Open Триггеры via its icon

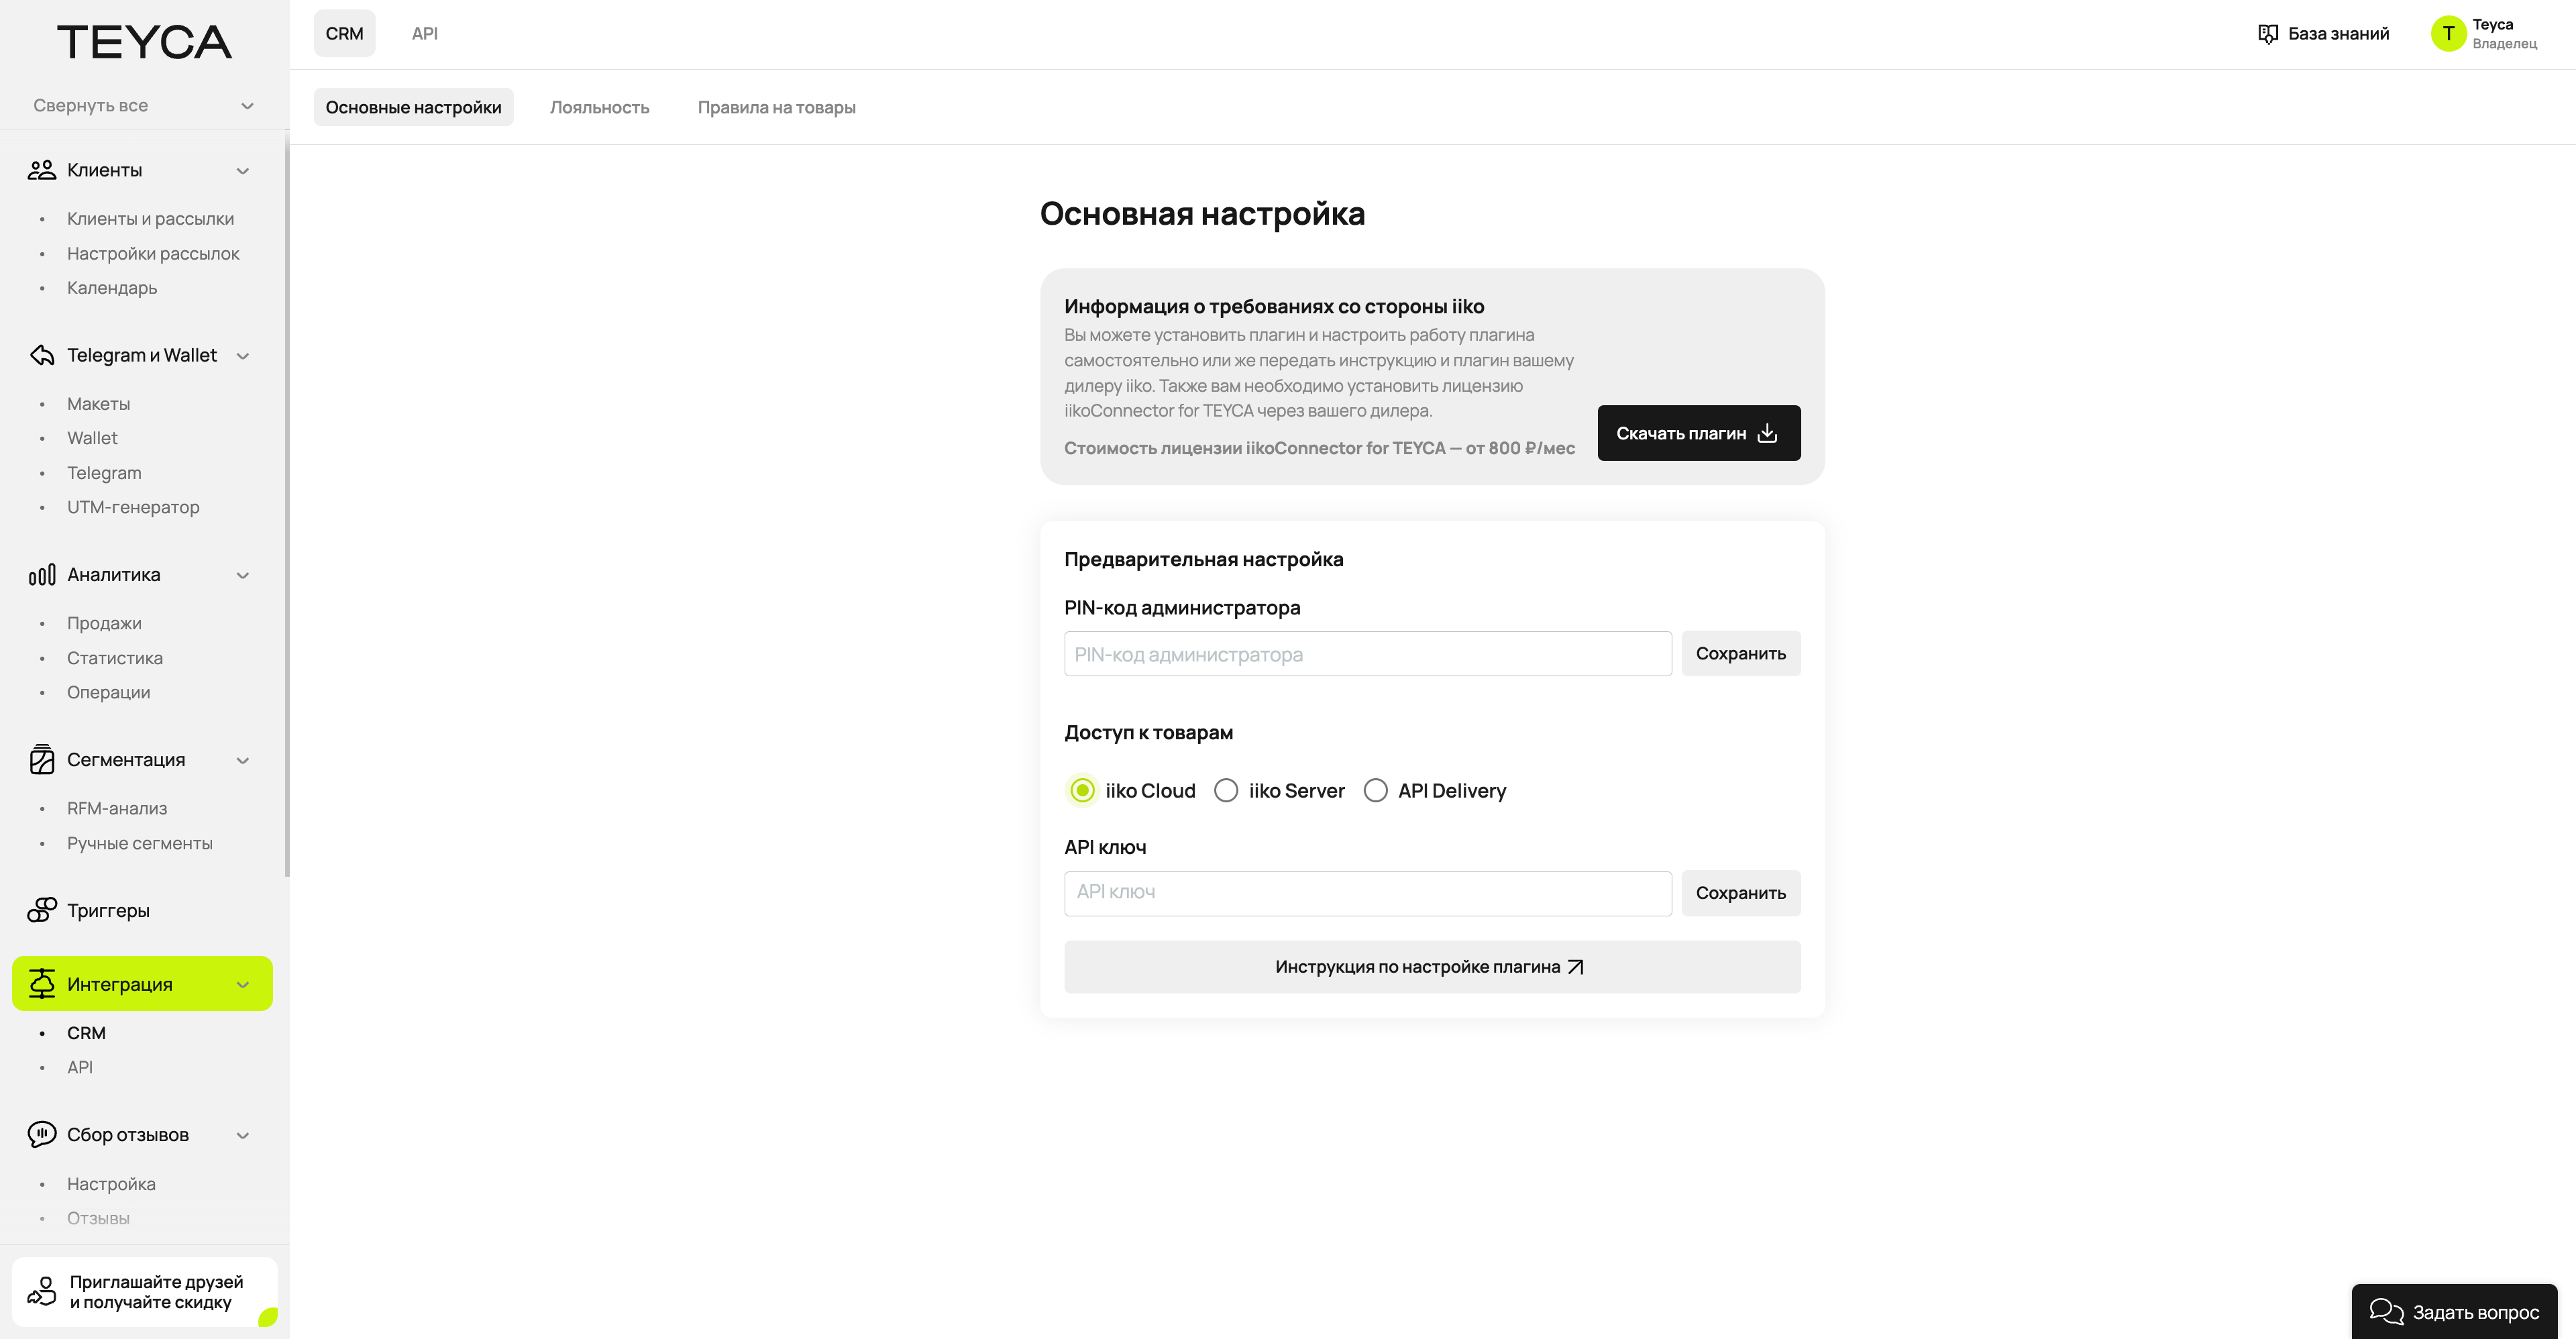point(41,910)
